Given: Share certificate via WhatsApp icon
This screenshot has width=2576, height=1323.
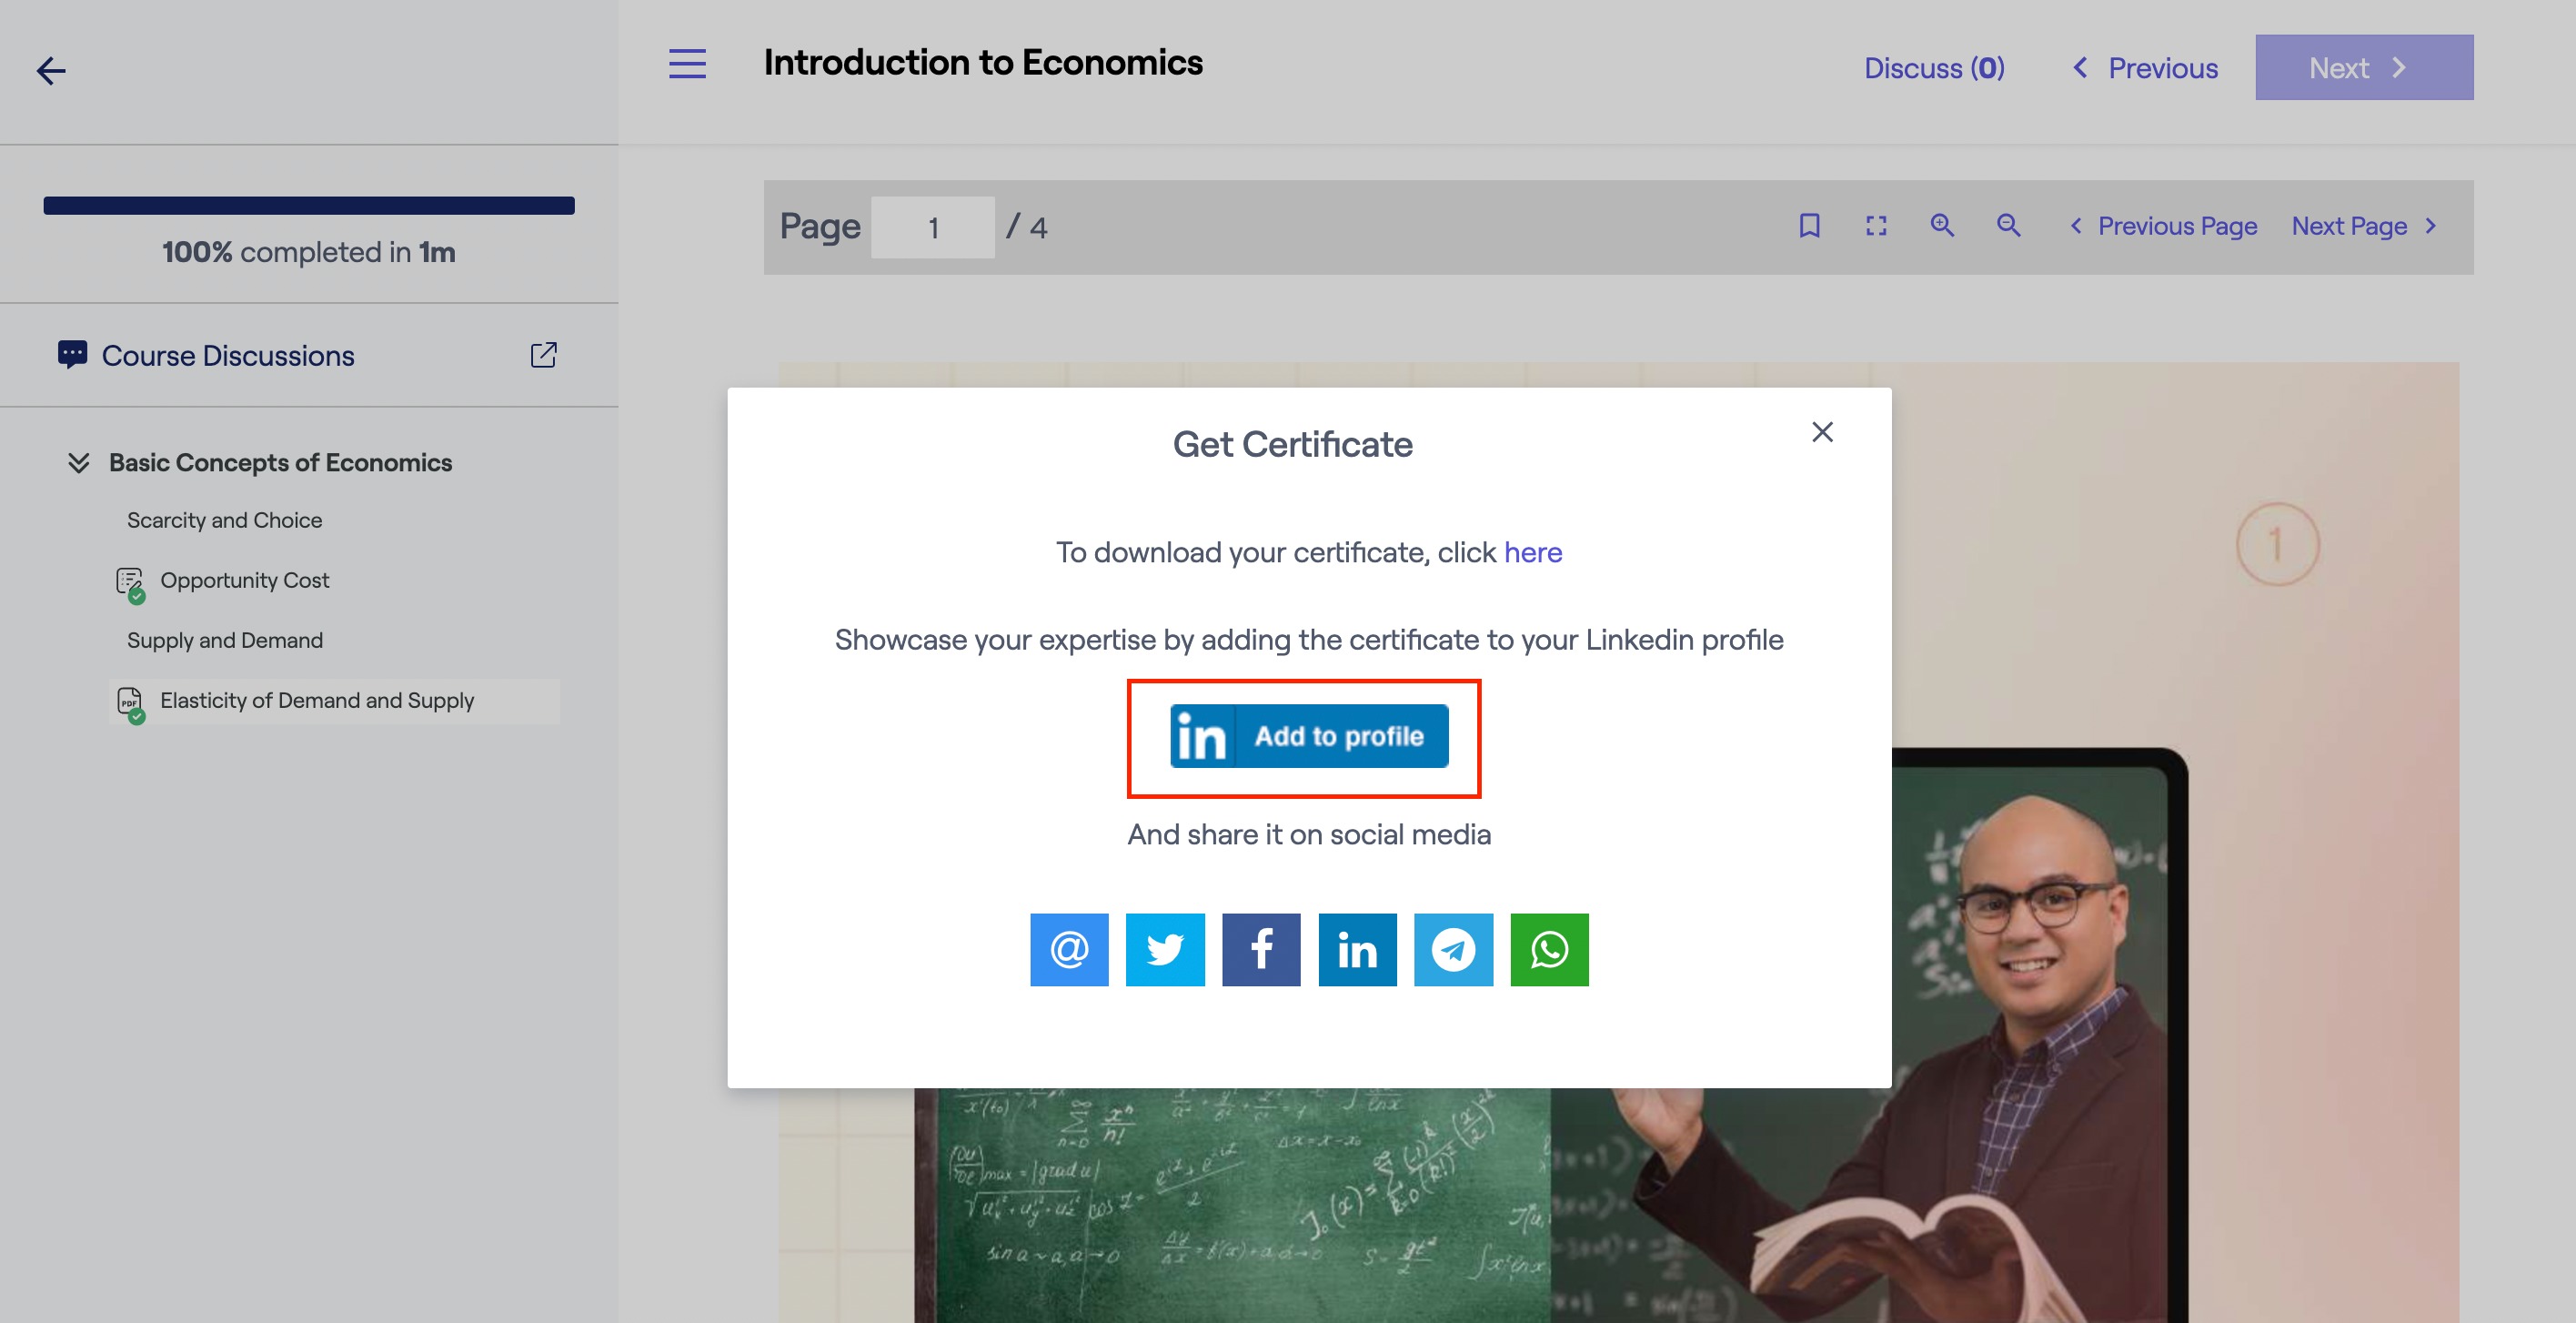Looking at the screenshot, I should (1549, 949).
